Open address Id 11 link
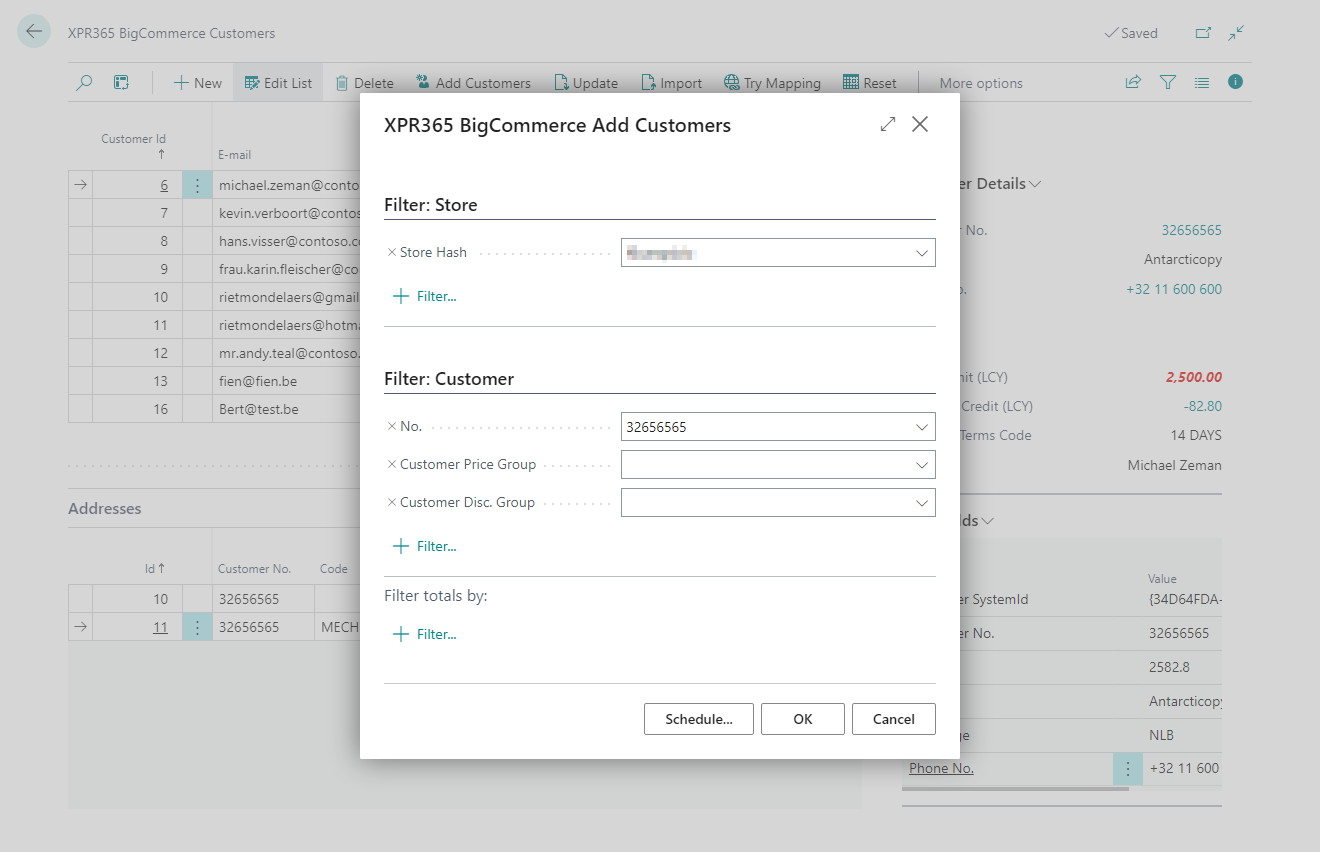 click(x=160, y=627)
